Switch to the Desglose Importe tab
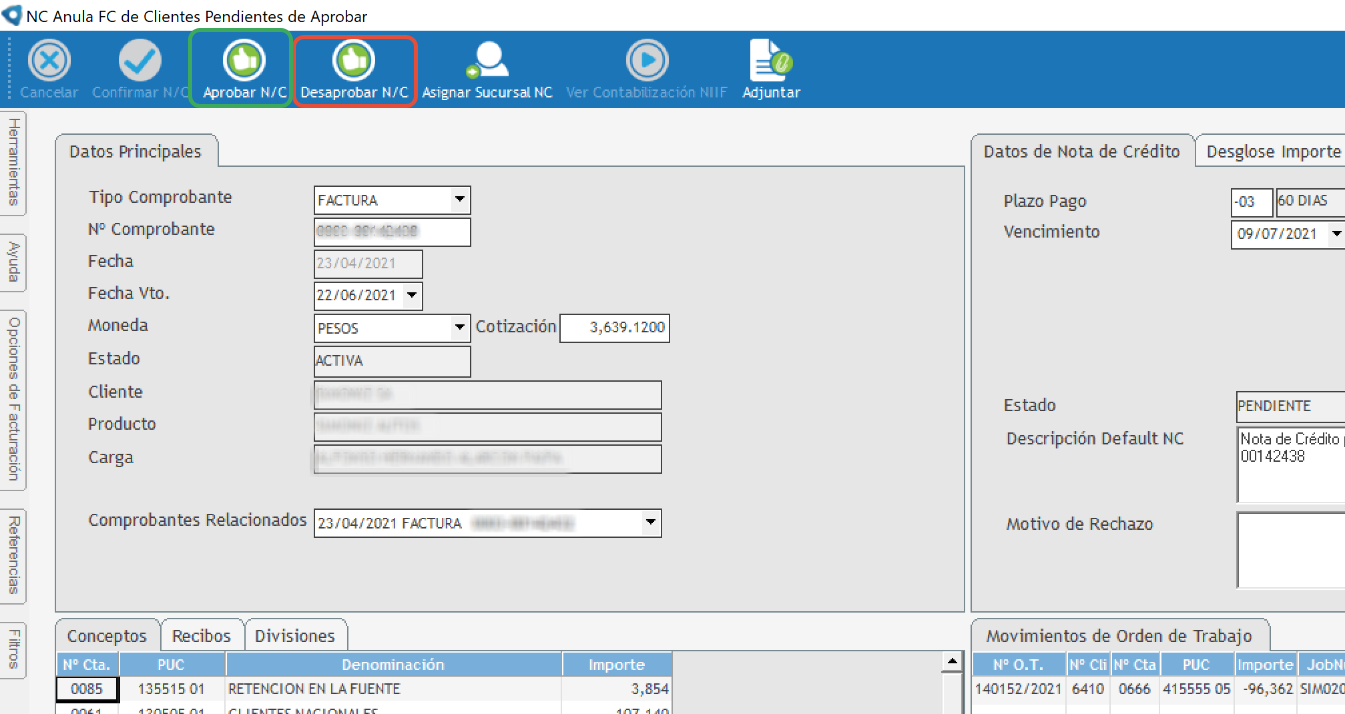The height and width of the screenshot is (714, 1345). pyautogui.click(x=1272, y=152)
